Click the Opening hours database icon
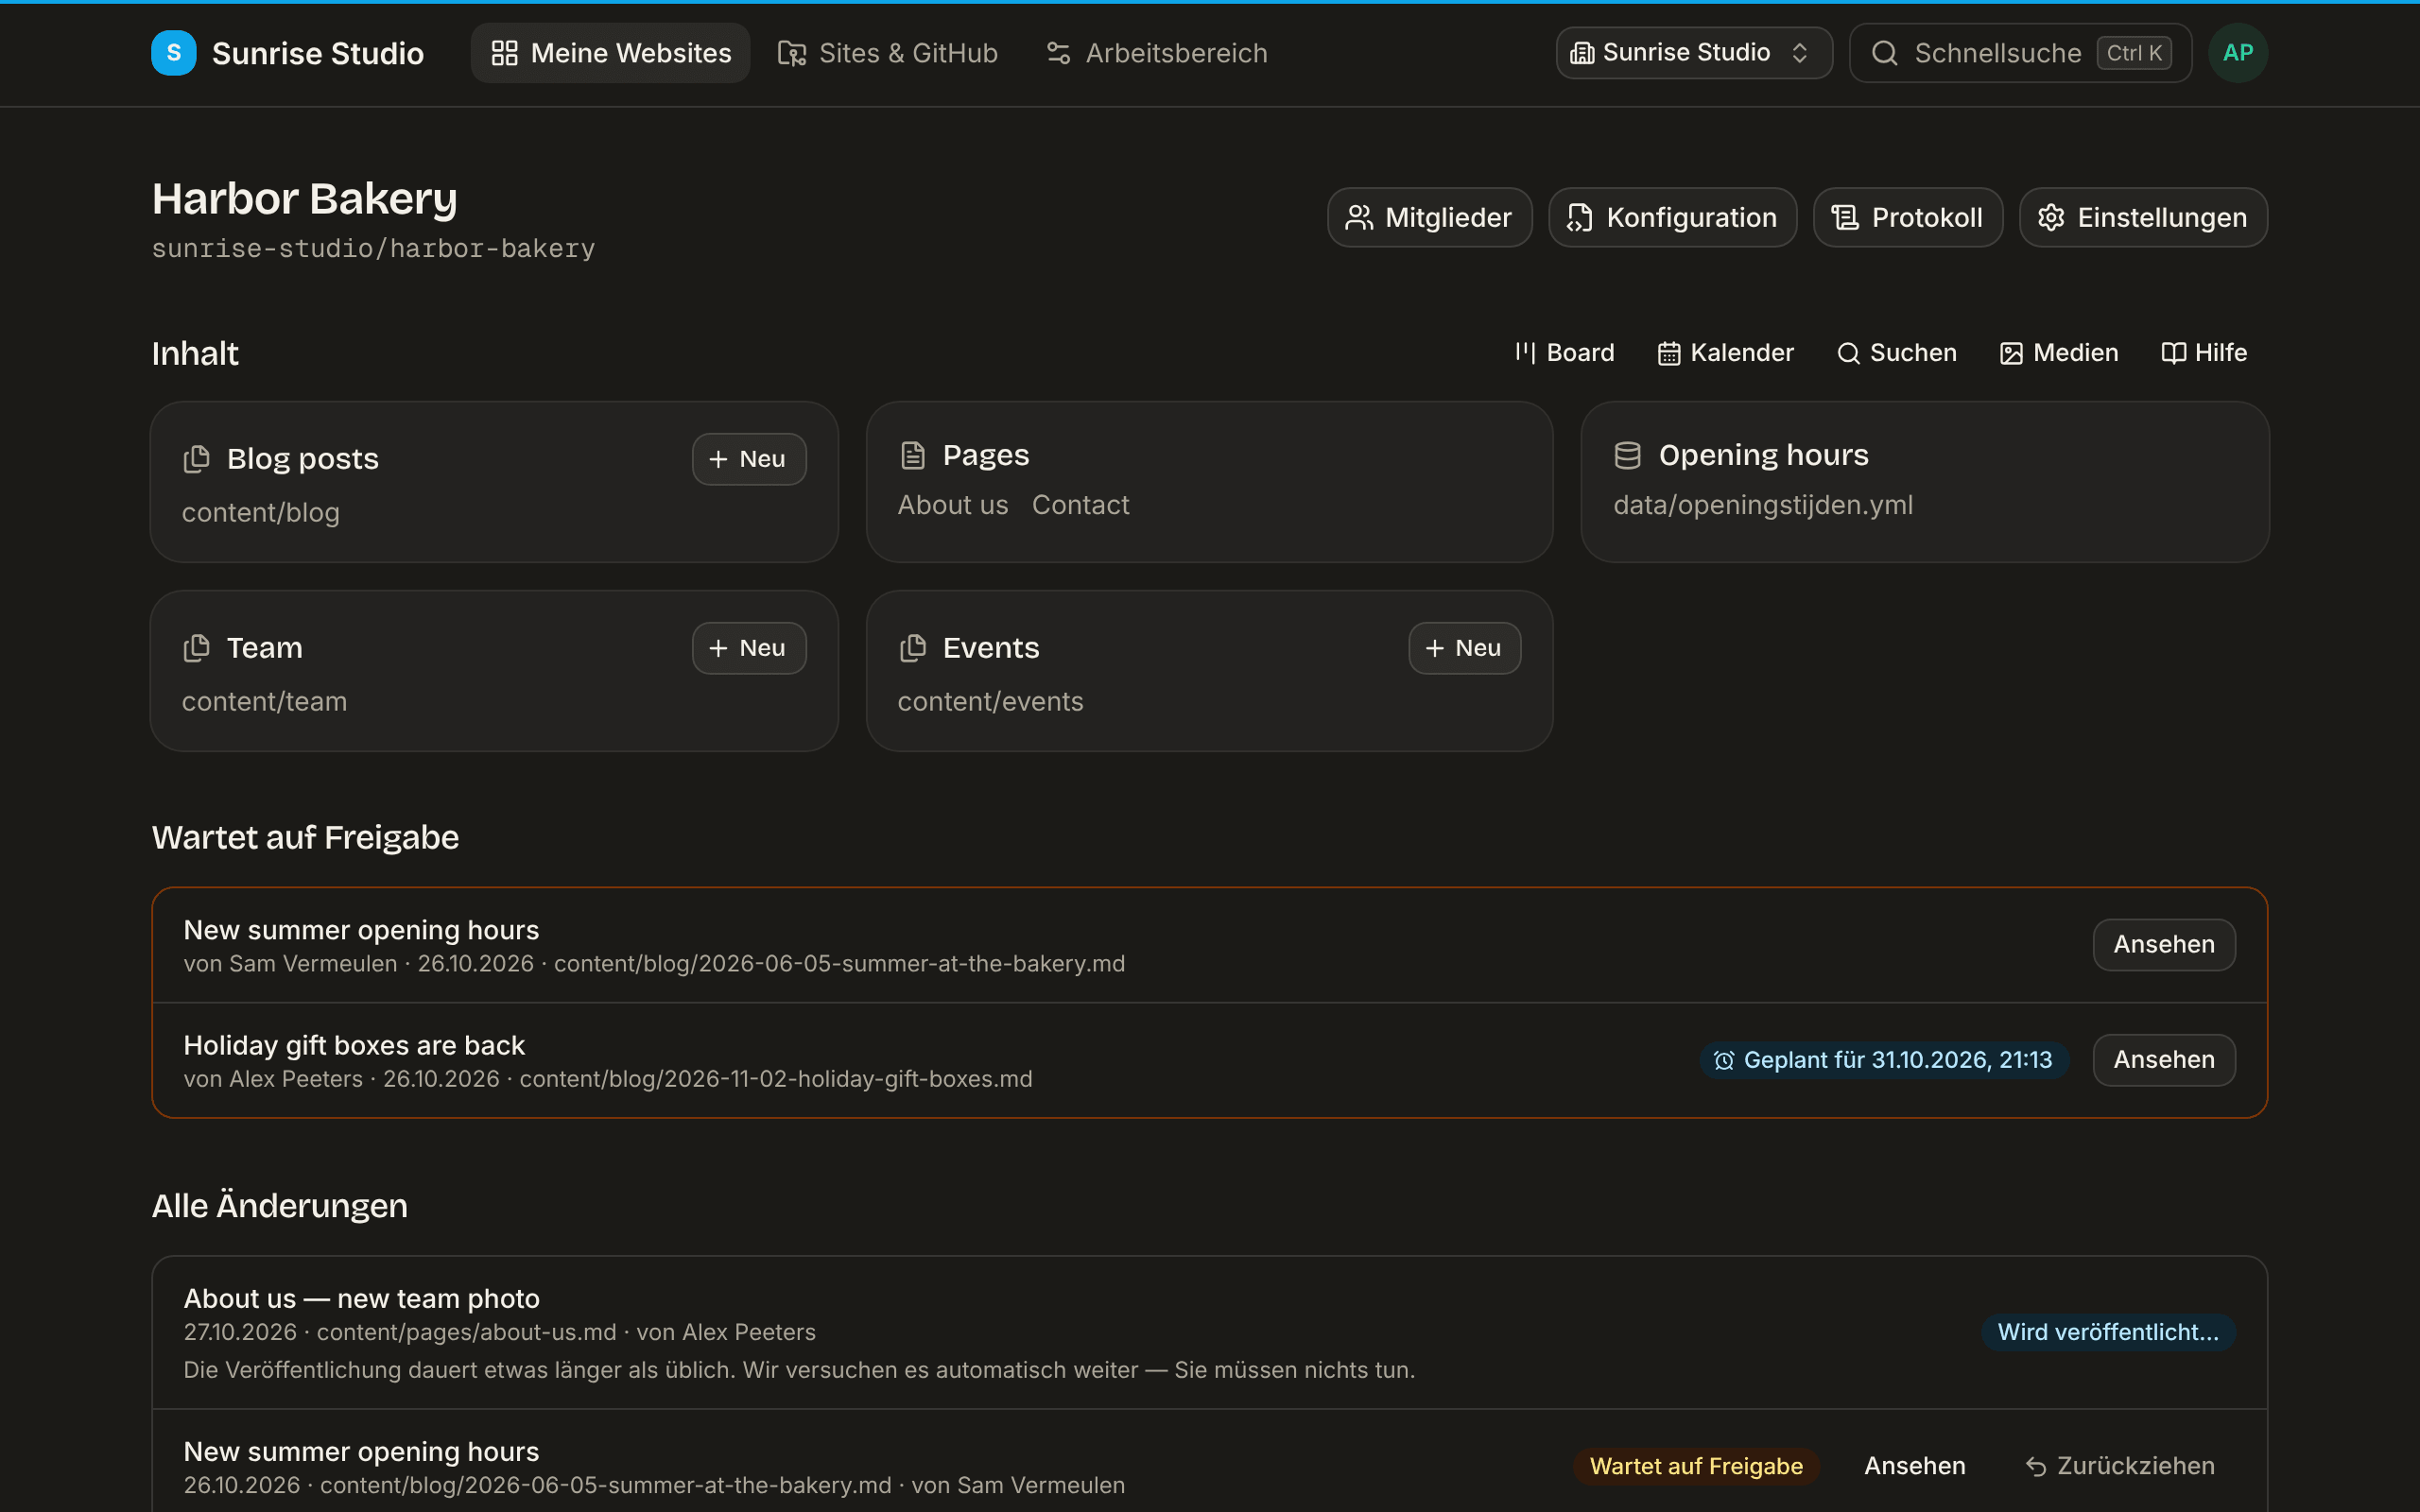Image resolution: width=2420 pixels, height=1512 pixels. [x=1628, y=455]
